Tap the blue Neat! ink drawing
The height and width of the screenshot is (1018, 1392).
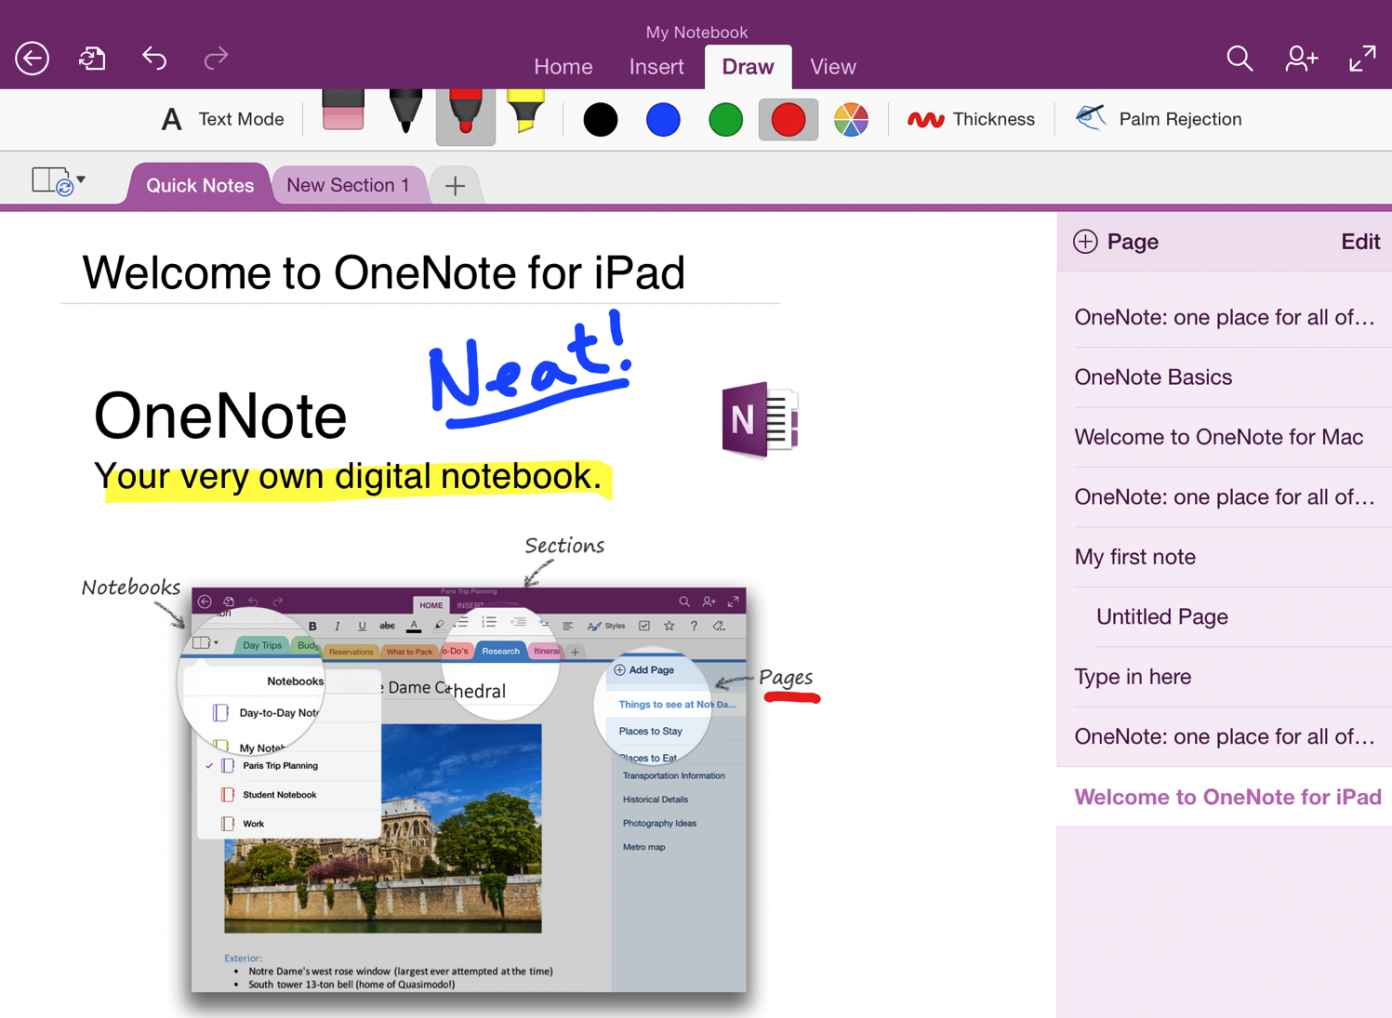(x=530, y=371)
